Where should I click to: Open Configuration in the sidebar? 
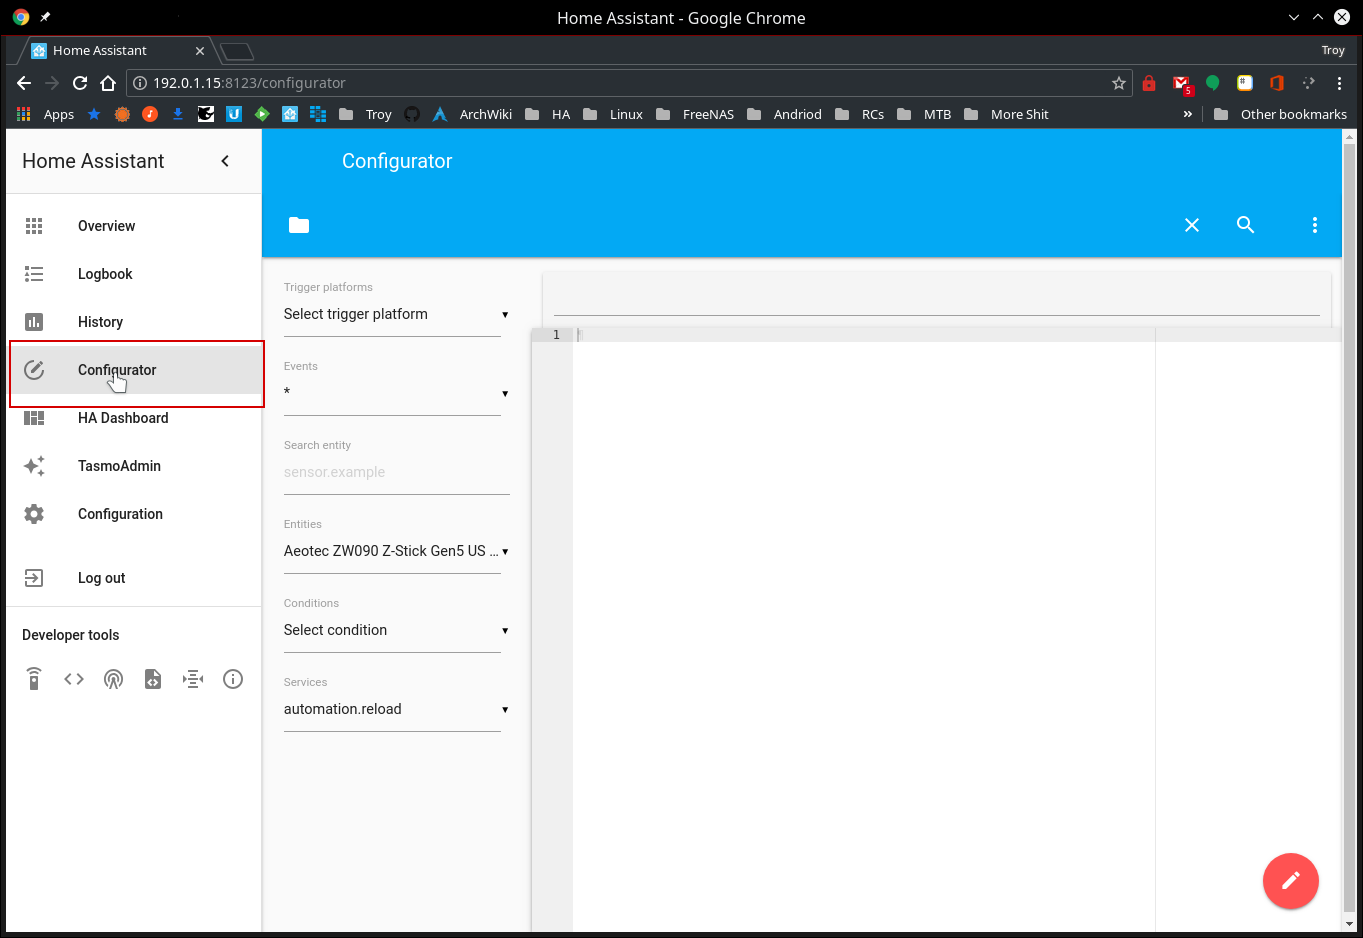(x=134, y=514)
